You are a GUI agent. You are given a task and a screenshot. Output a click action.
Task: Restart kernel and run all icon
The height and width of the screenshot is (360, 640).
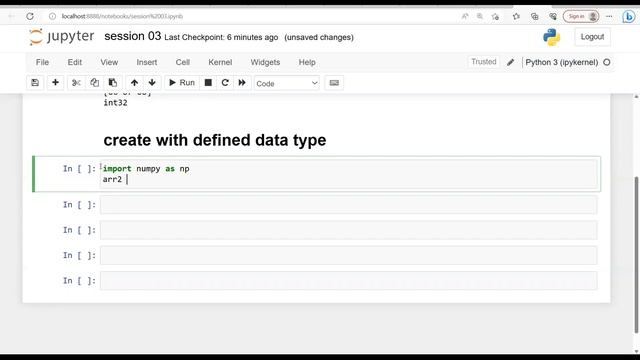(242, 83)
